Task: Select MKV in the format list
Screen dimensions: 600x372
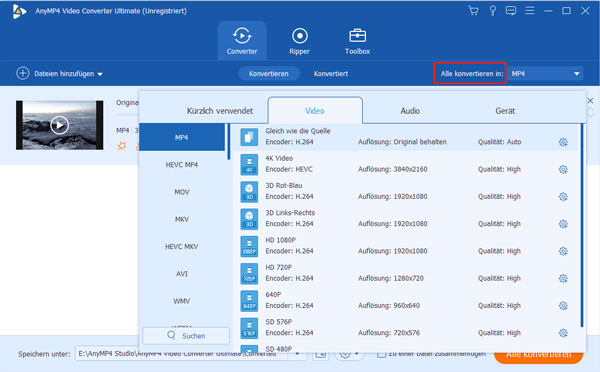Action: [182, 219]
